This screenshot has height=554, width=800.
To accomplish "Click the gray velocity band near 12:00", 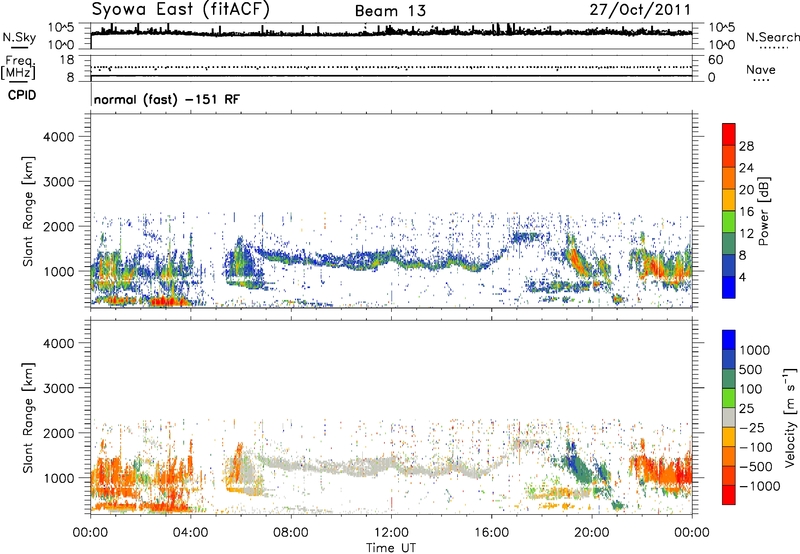I will (391, 464).
